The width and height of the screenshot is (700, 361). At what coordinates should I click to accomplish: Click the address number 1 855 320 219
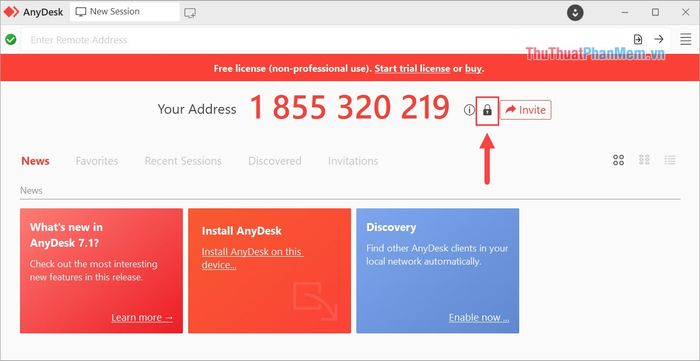pyautogui.click(x=350, y=108)
